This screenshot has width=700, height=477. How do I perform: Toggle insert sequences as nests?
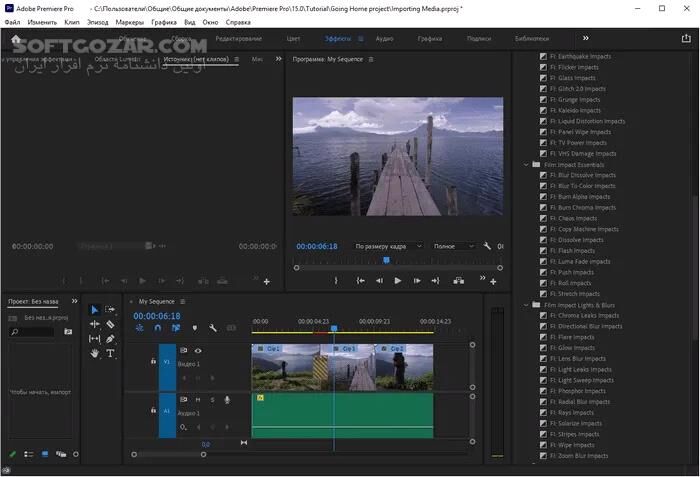coord(140,328)
